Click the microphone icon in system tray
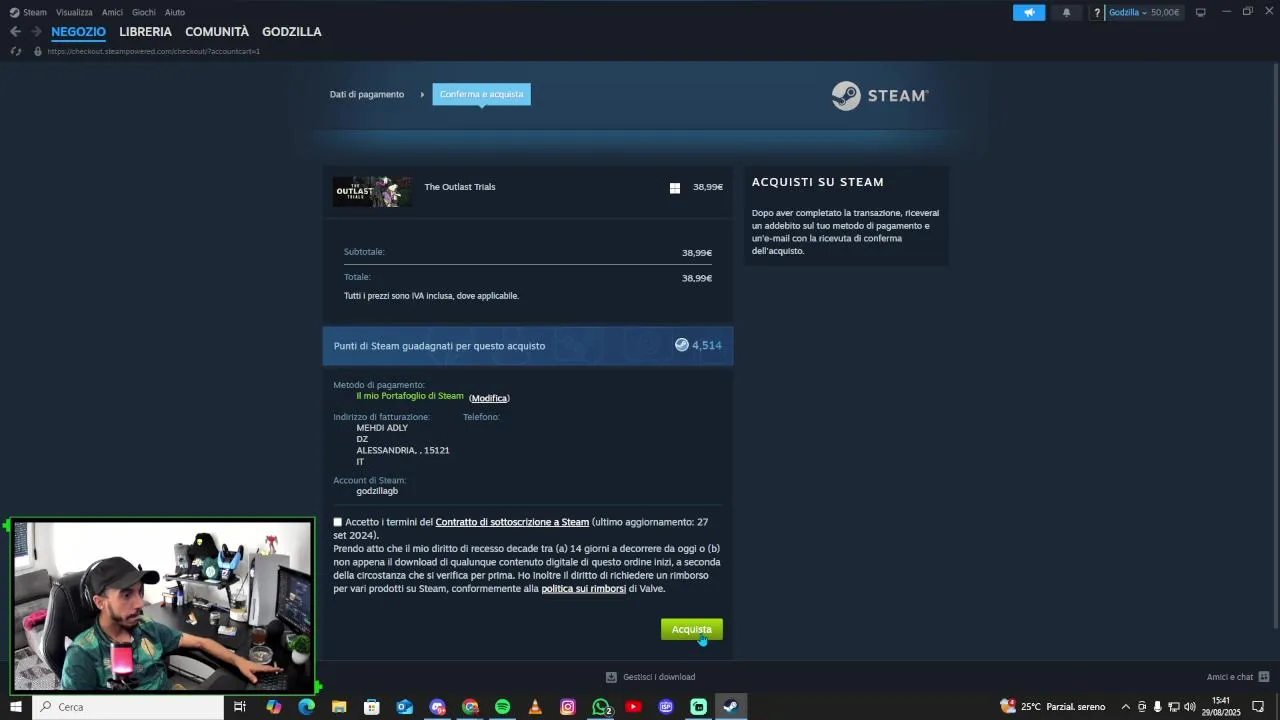The image size is (1280, 720). (x=1158, y=707)
